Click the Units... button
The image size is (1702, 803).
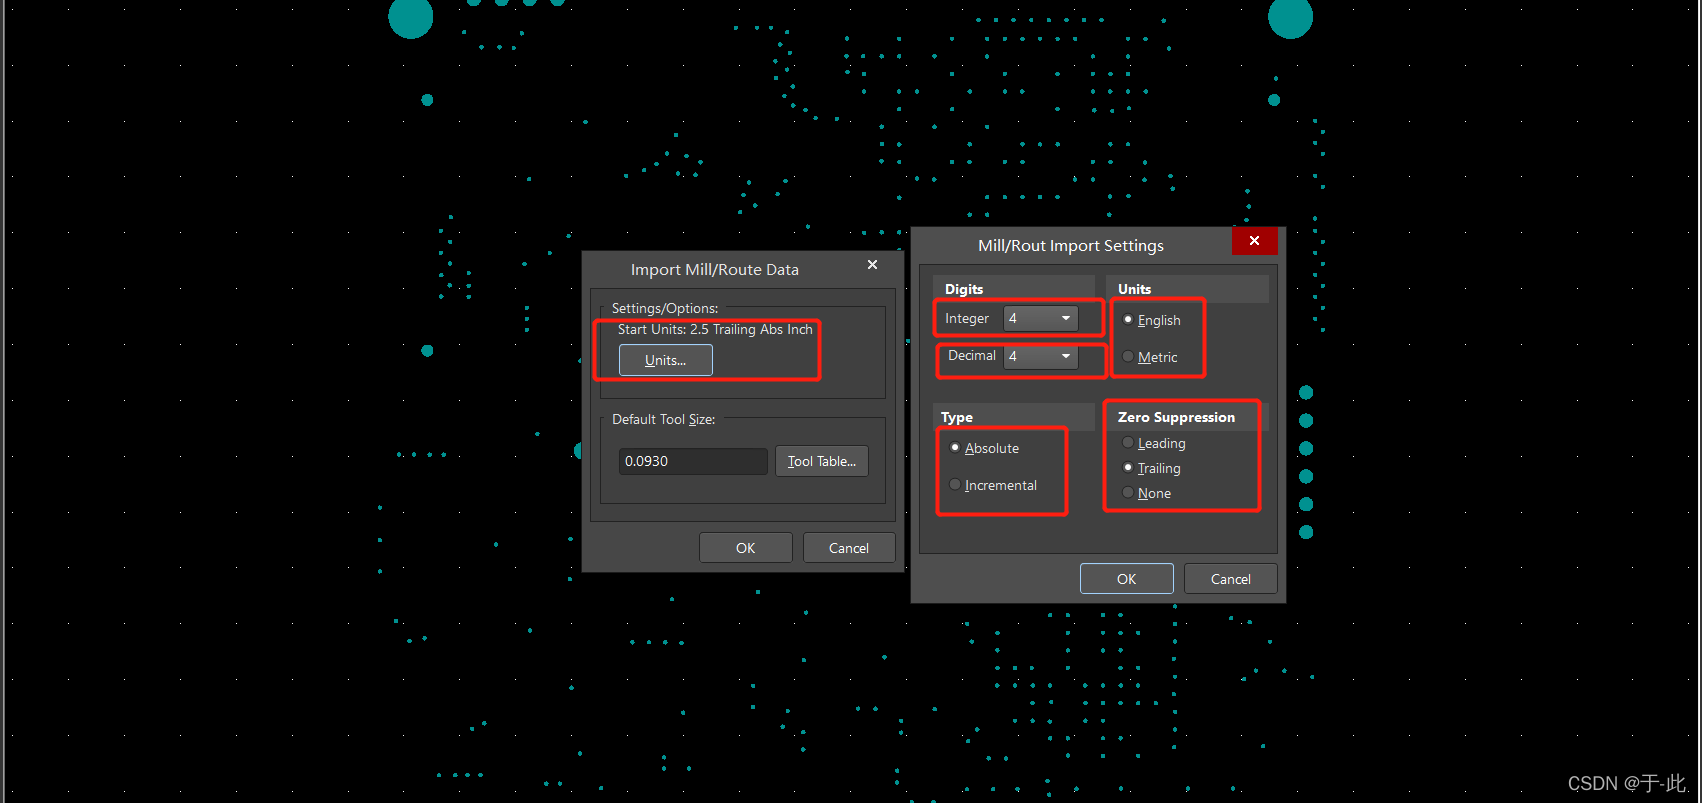pyautogui.click(x=666, y=360)
